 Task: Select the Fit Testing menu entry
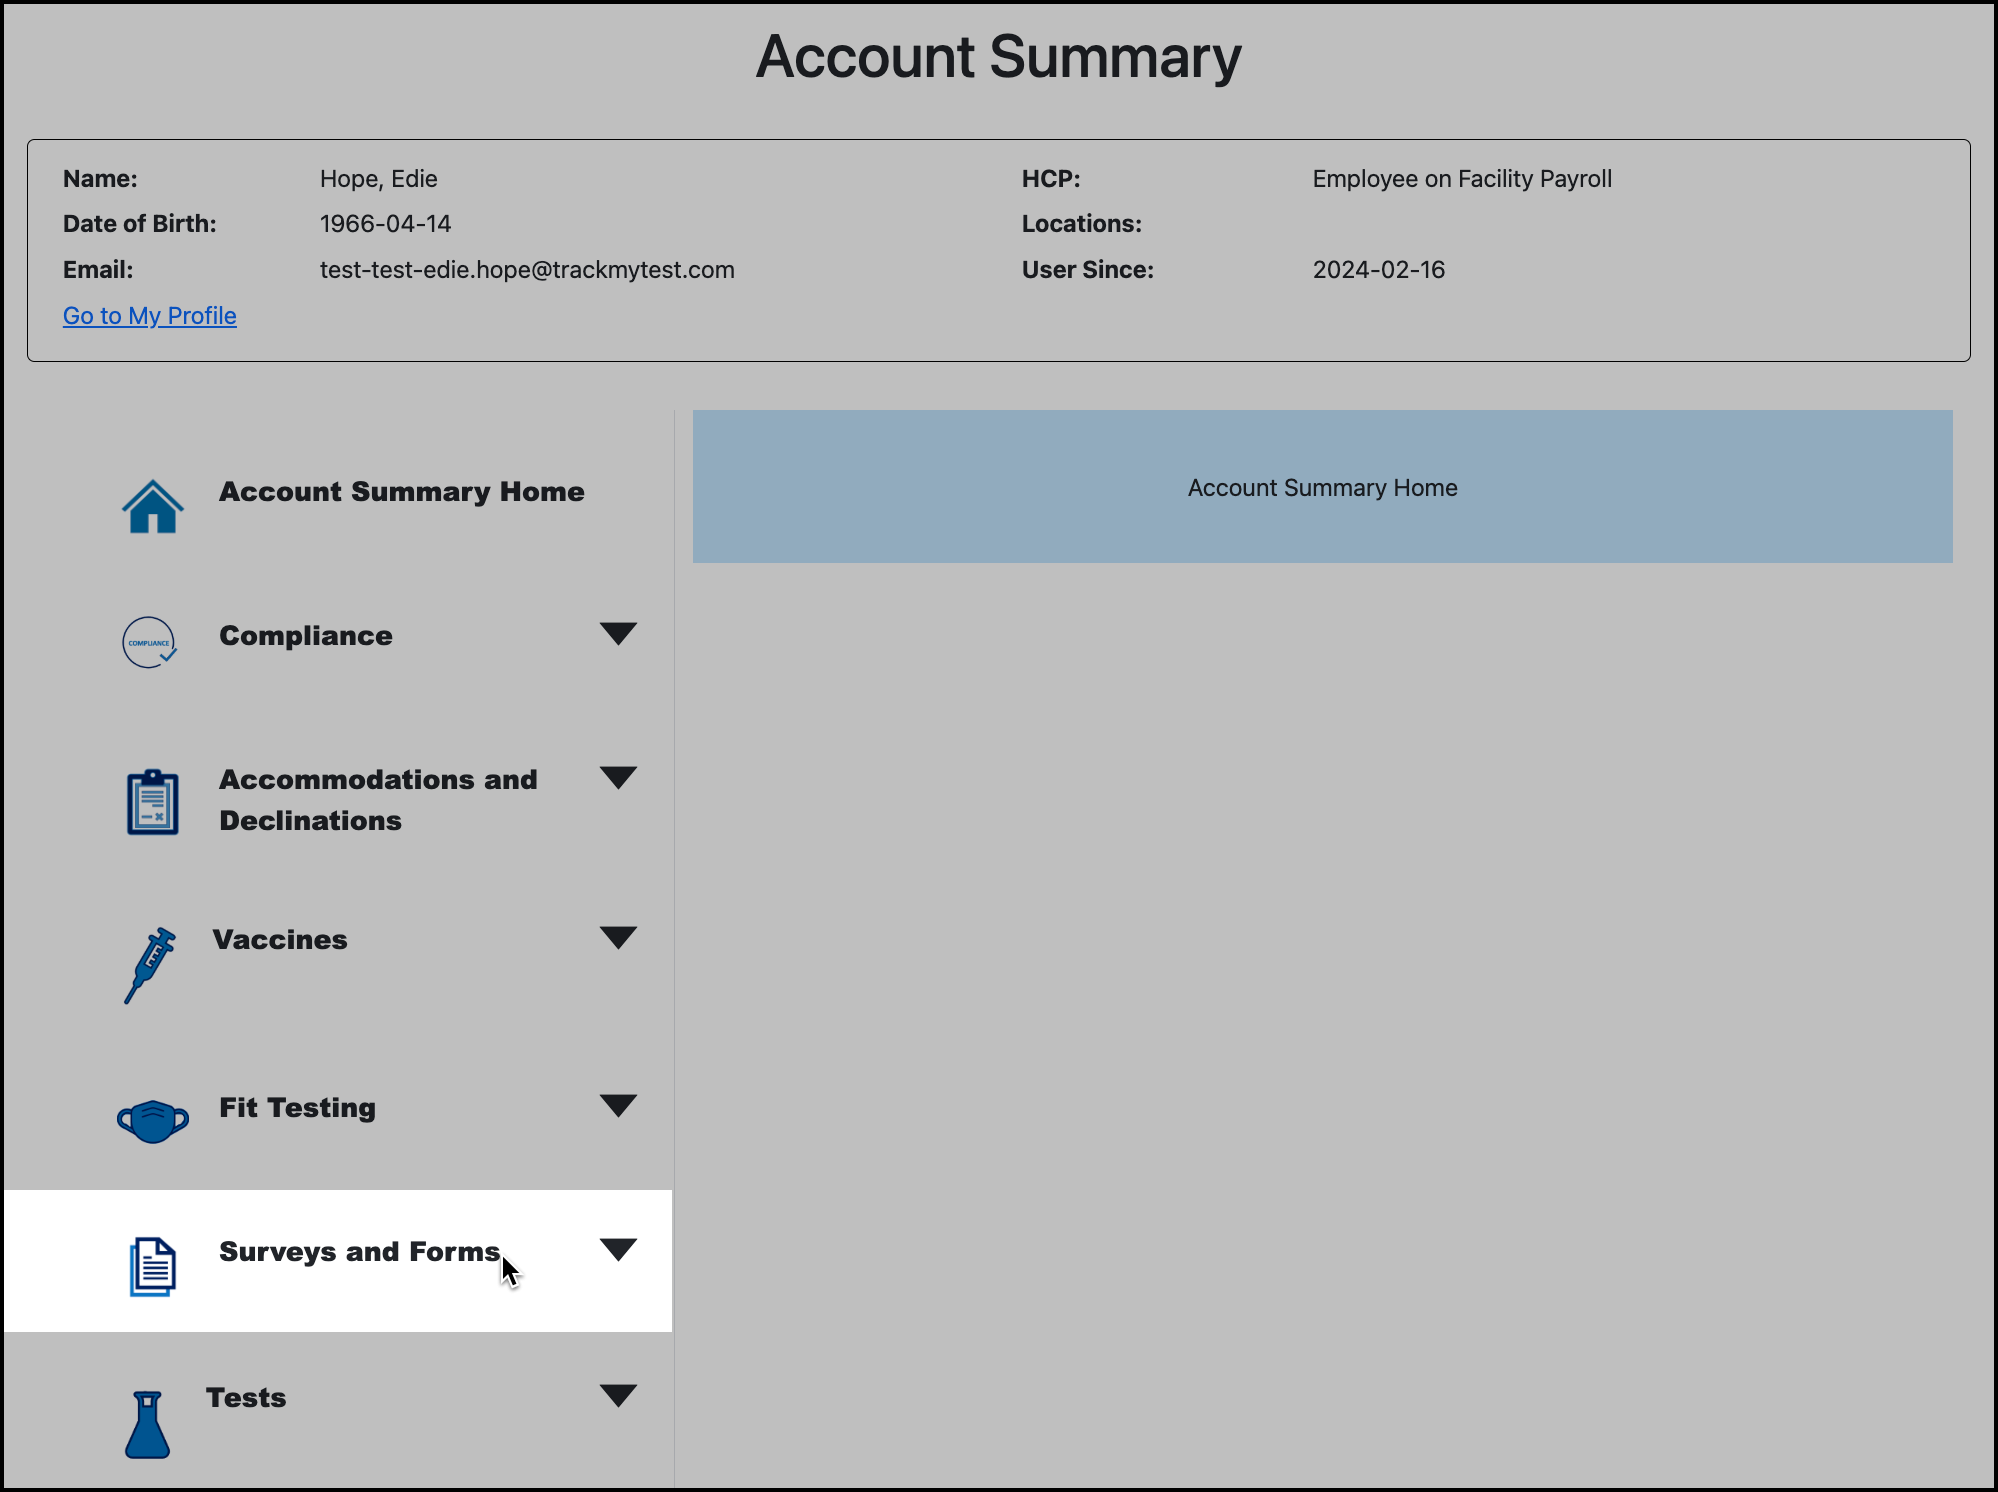(297, 1107)
